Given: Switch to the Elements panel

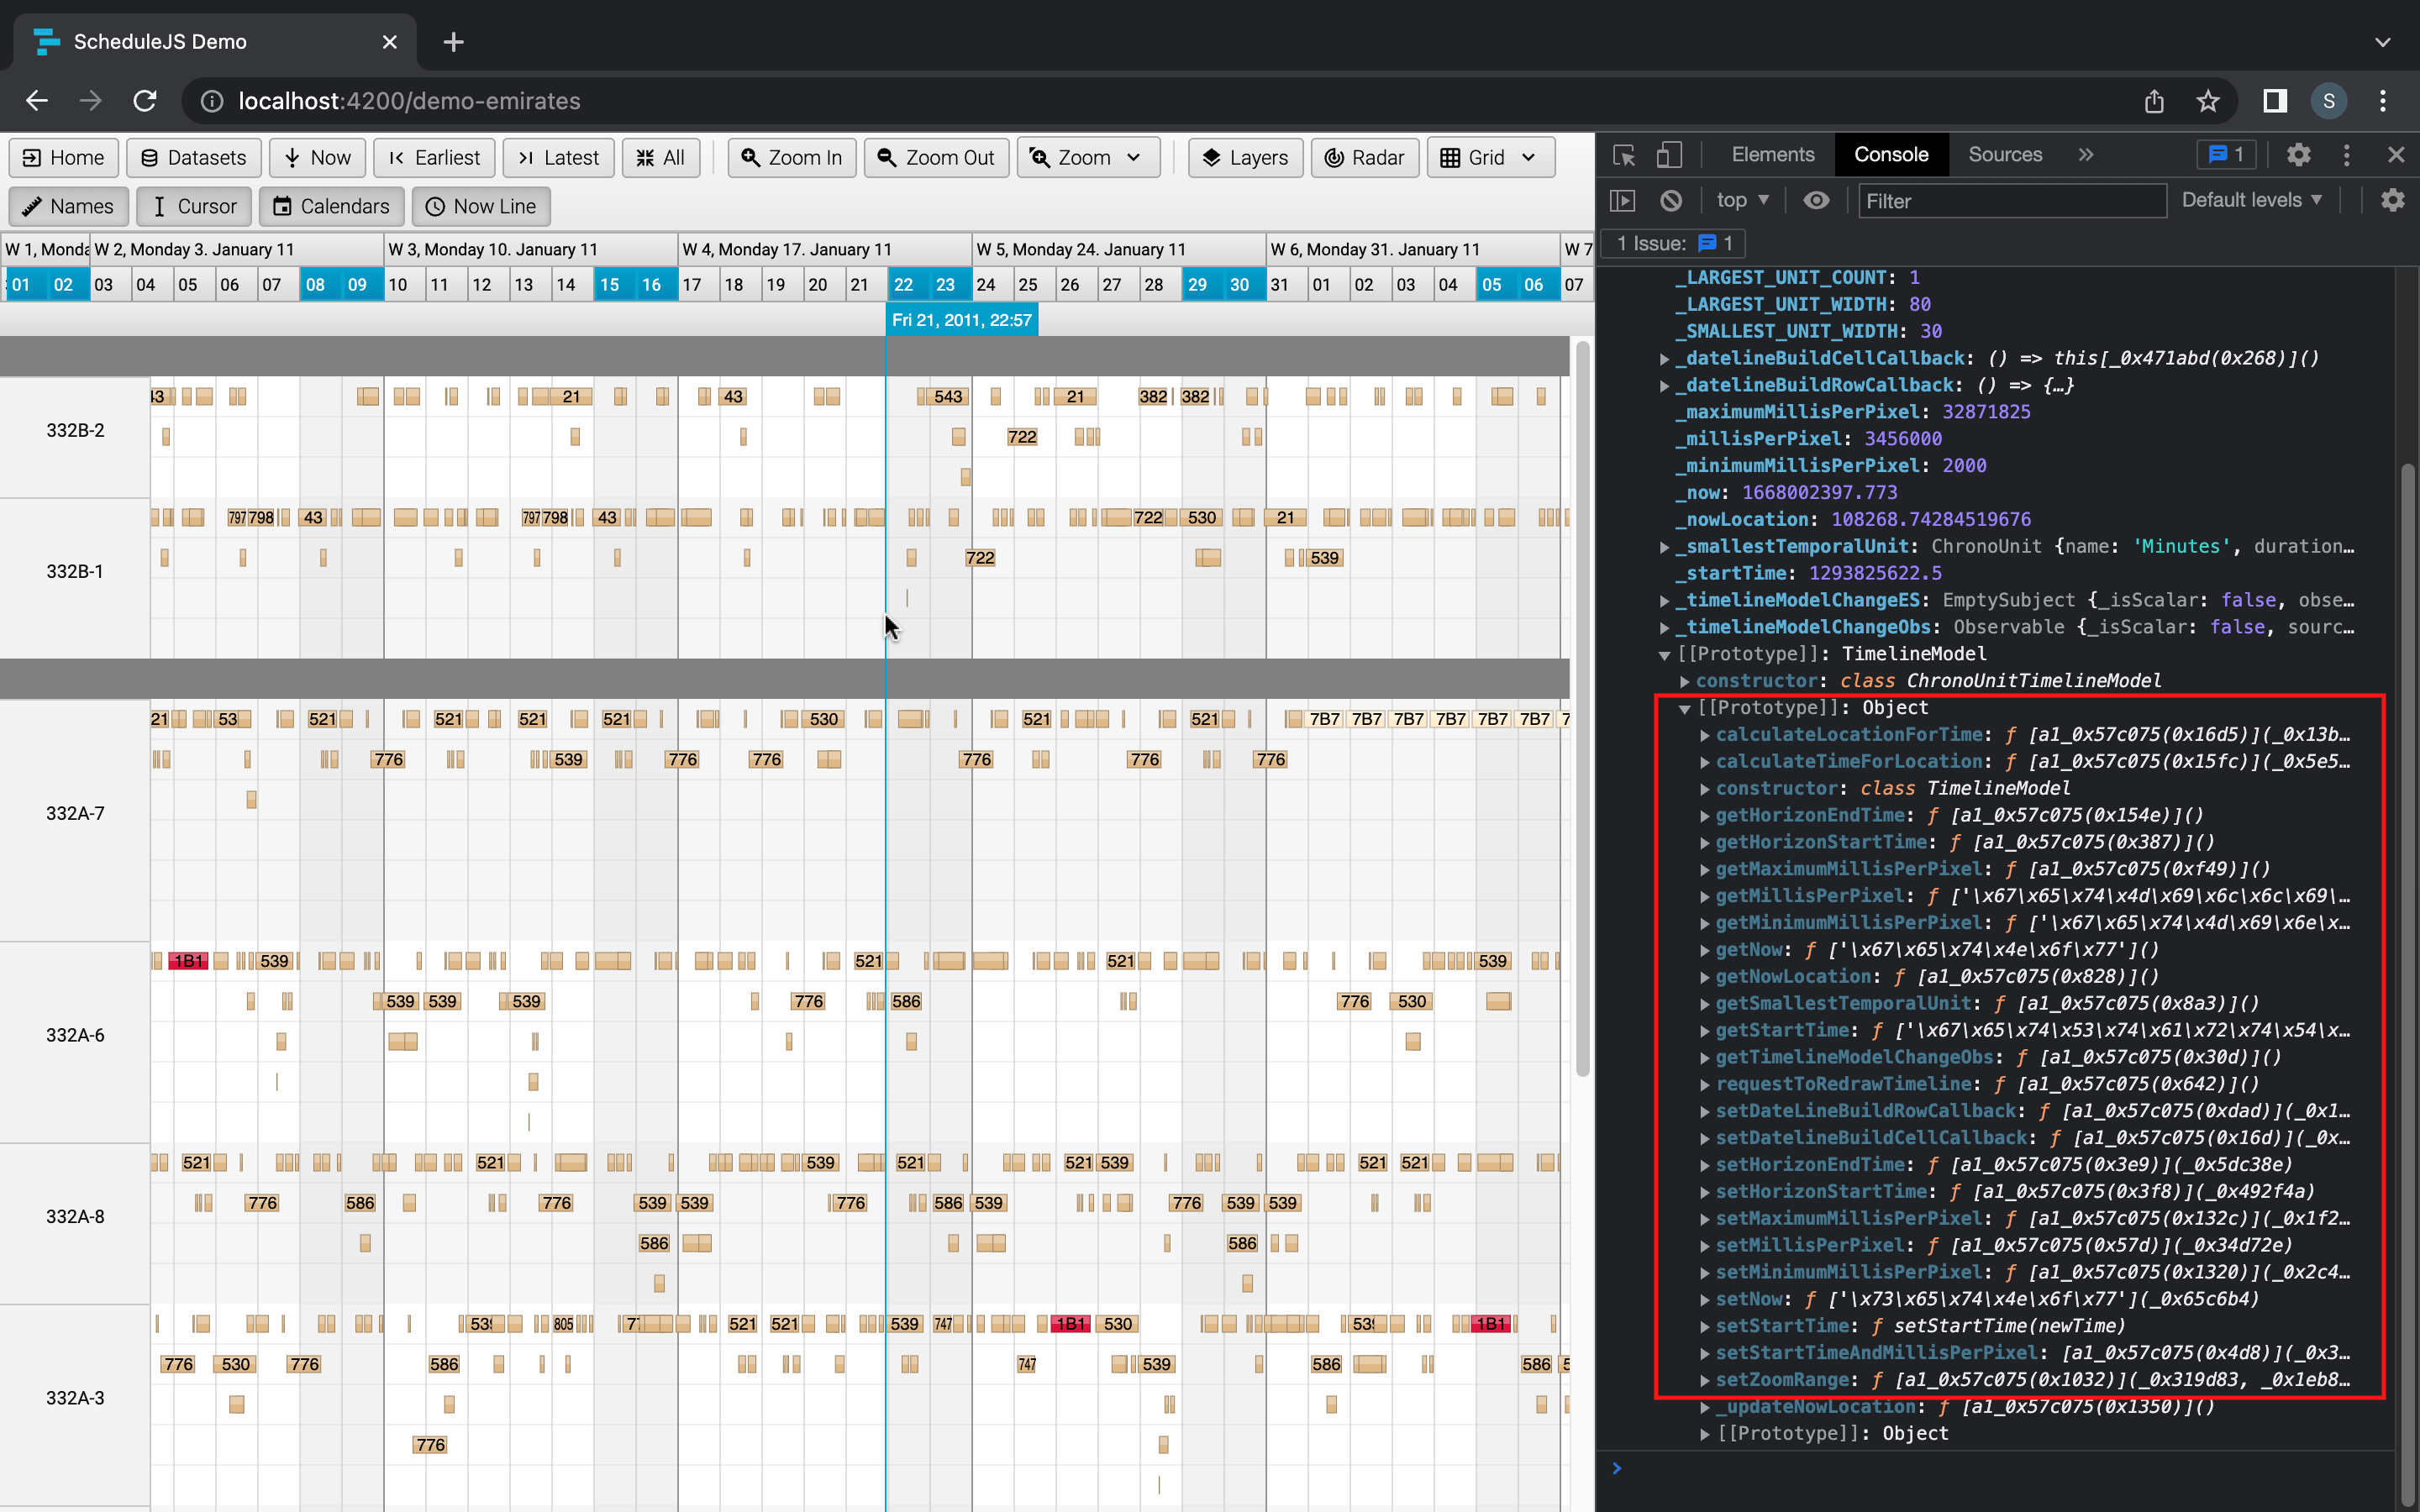Looking at the screenshot, I should tap(1771, 154).
